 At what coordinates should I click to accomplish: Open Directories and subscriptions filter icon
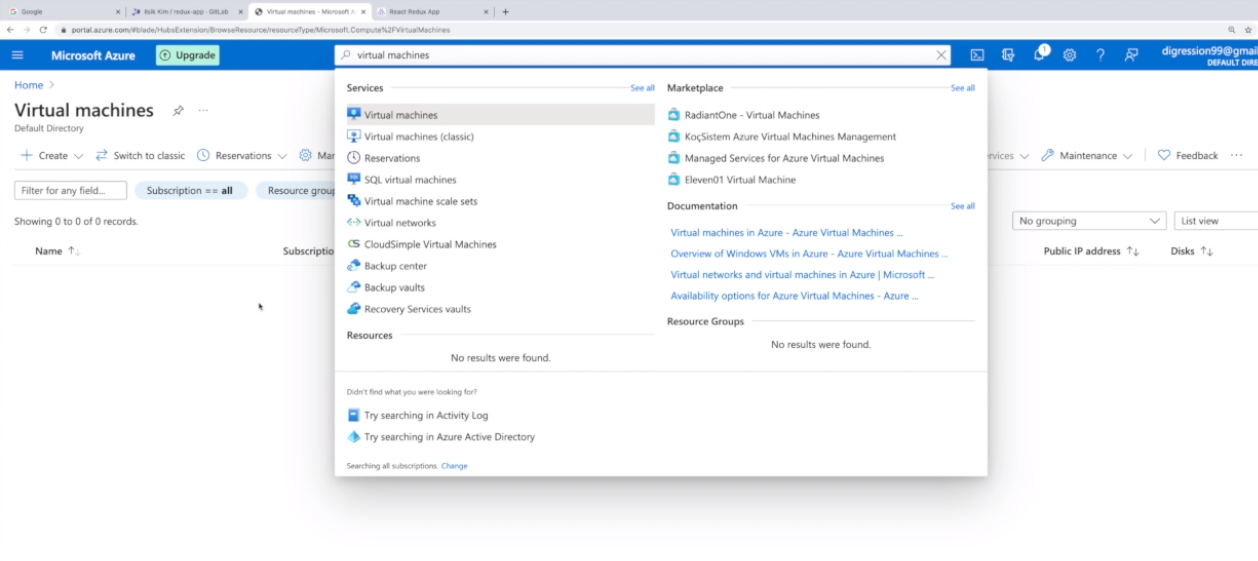[x=1008, y=55]
